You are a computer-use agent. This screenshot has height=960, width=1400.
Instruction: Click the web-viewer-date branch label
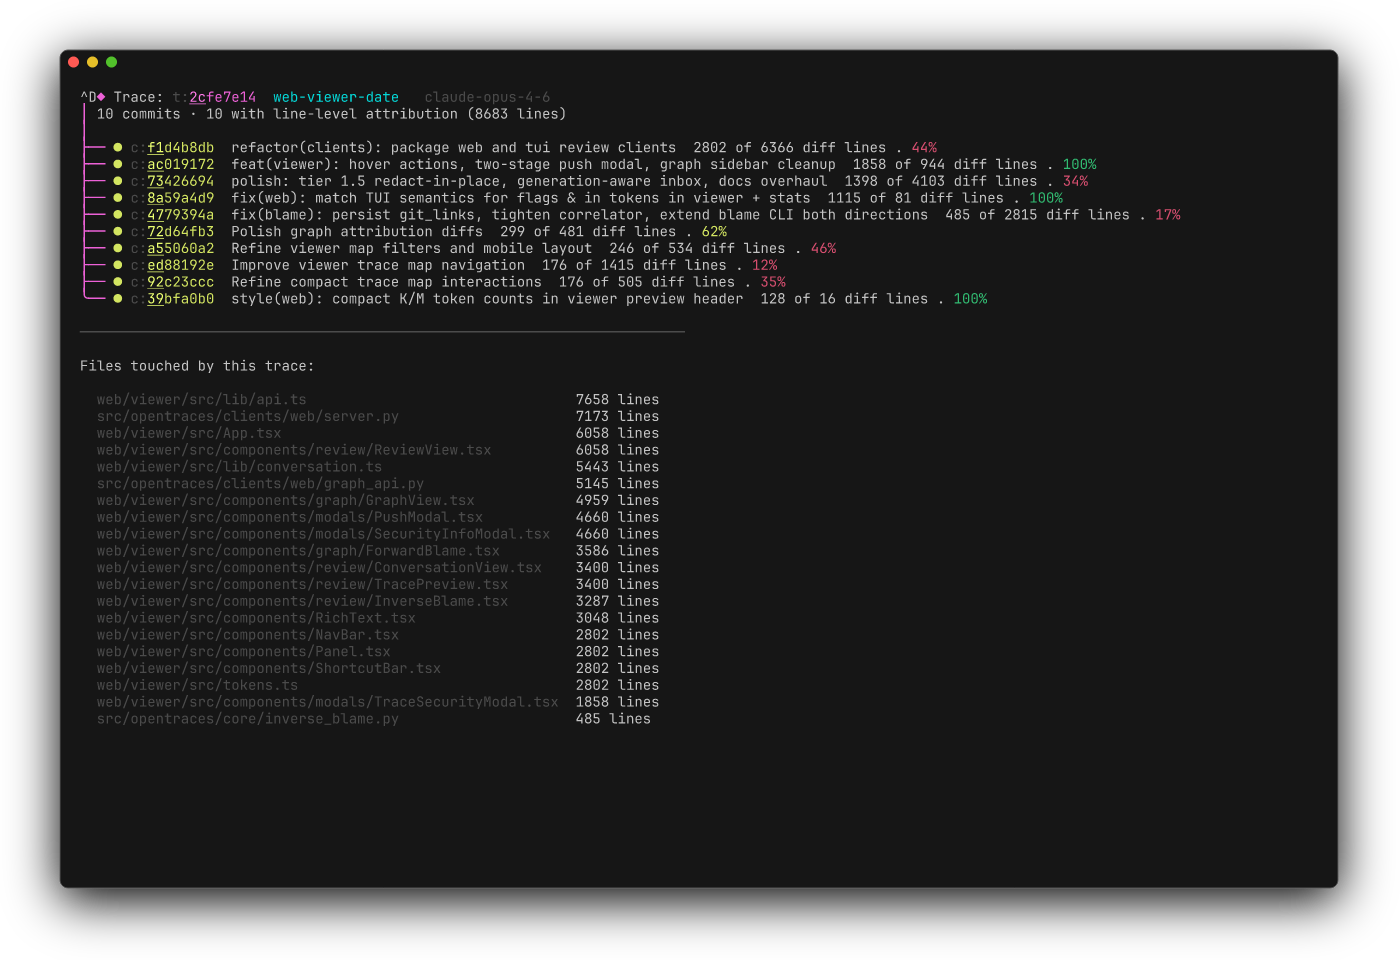point(336,97)
